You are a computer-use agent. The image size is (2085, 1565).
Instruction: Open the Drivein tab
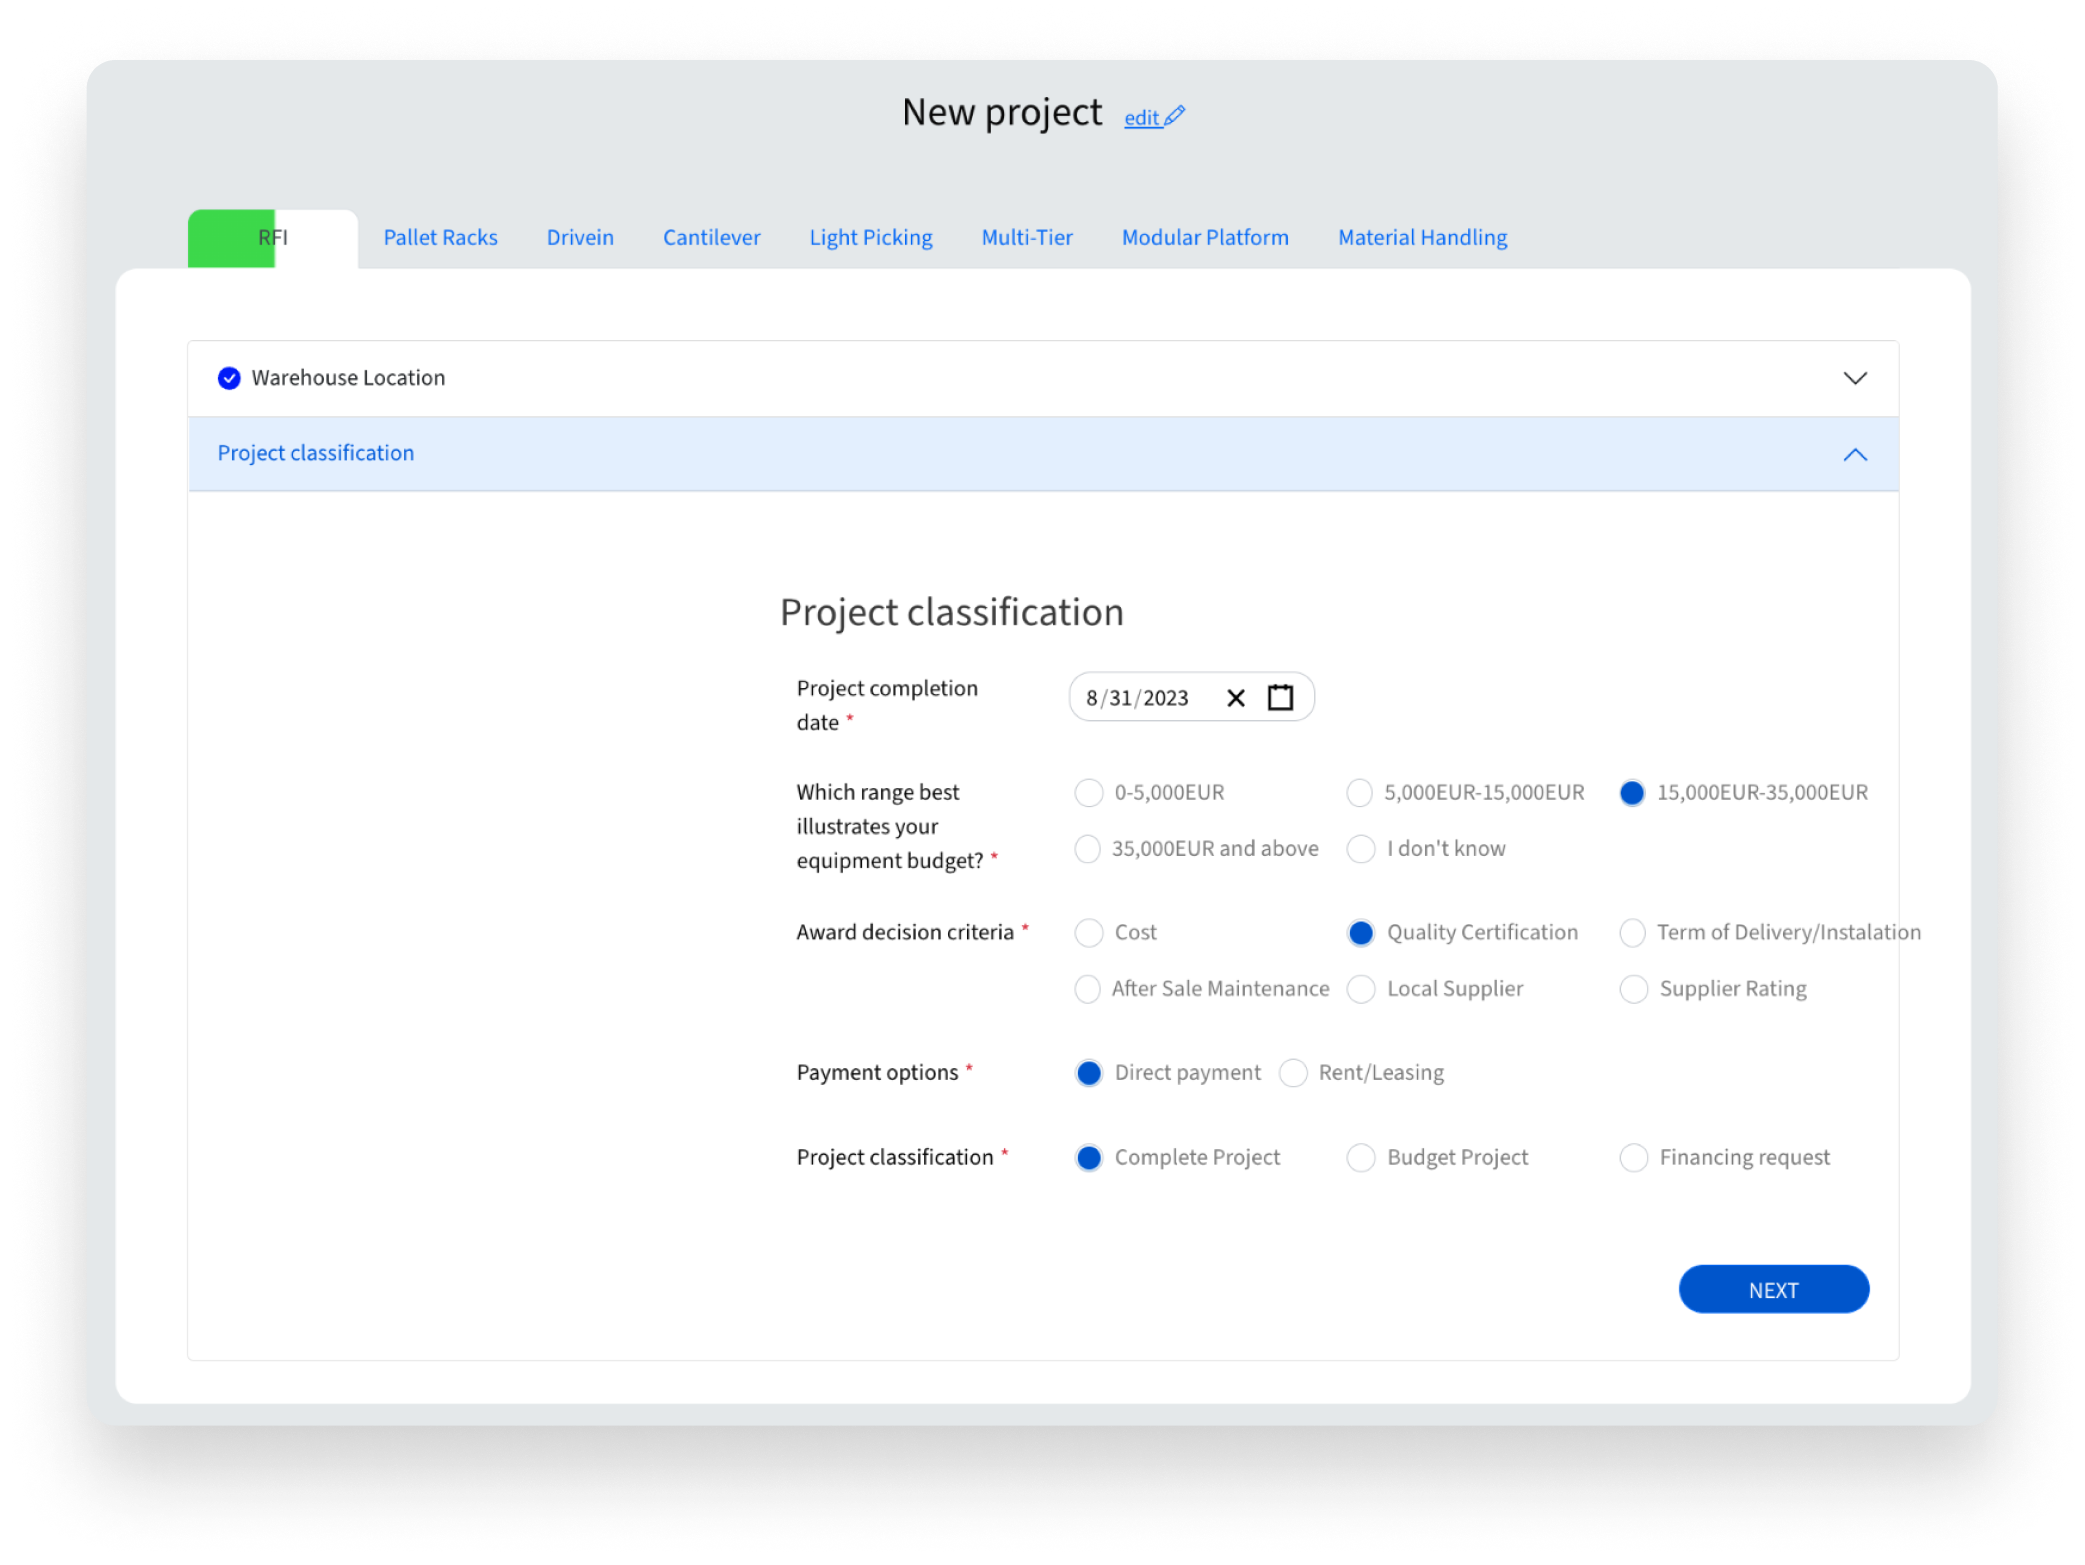tap(580, 238)
